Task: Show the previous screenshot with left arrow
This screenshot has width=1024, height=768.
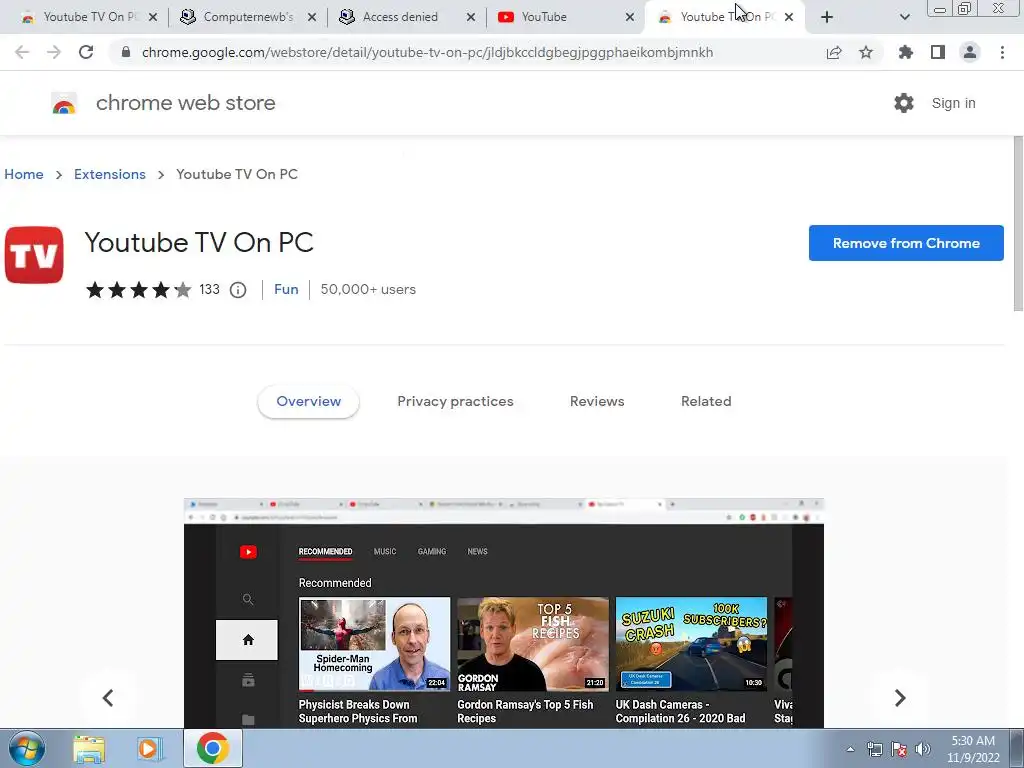Action: coord(108,697)
